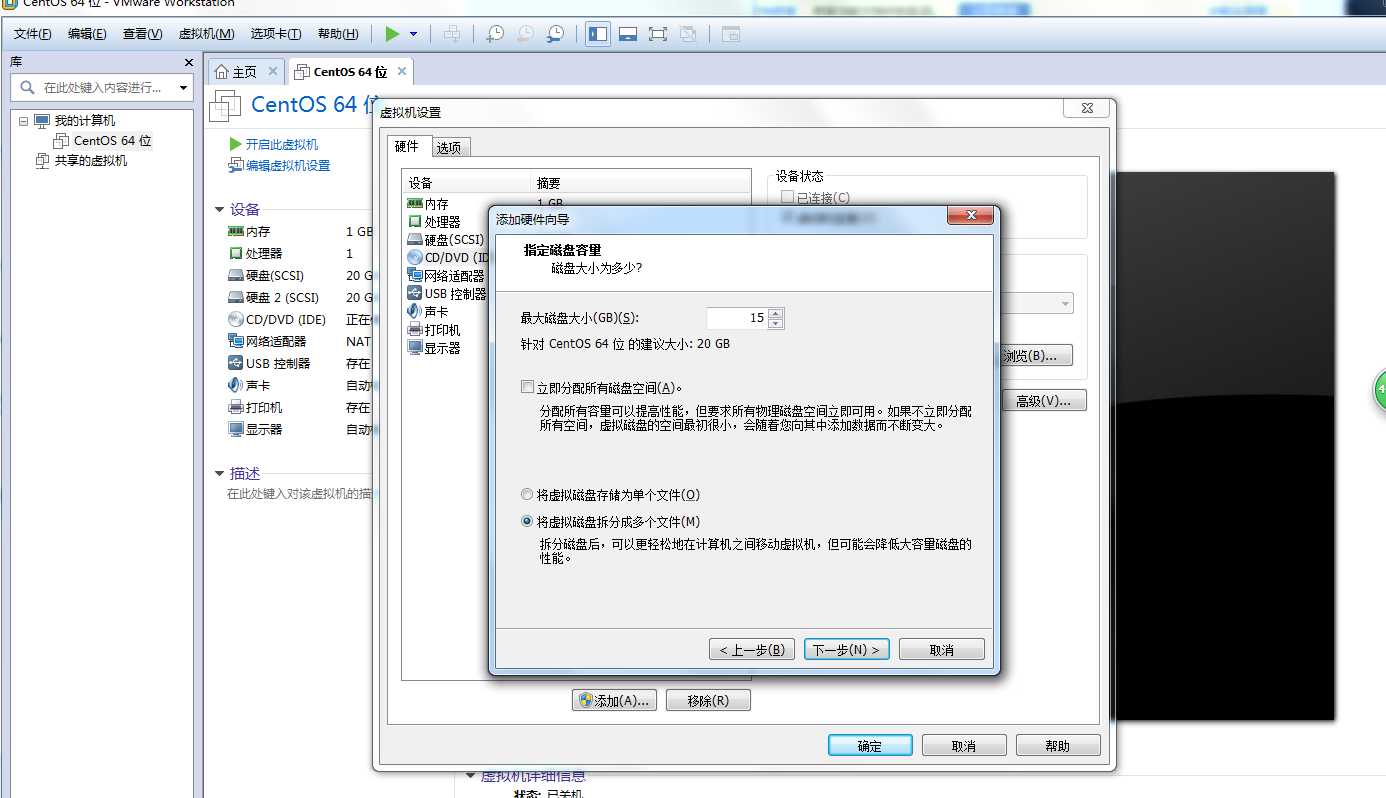Click 确定 in the settings dialog
Viewport: 1386px width, 798px height.
click(x=870, y=745)
